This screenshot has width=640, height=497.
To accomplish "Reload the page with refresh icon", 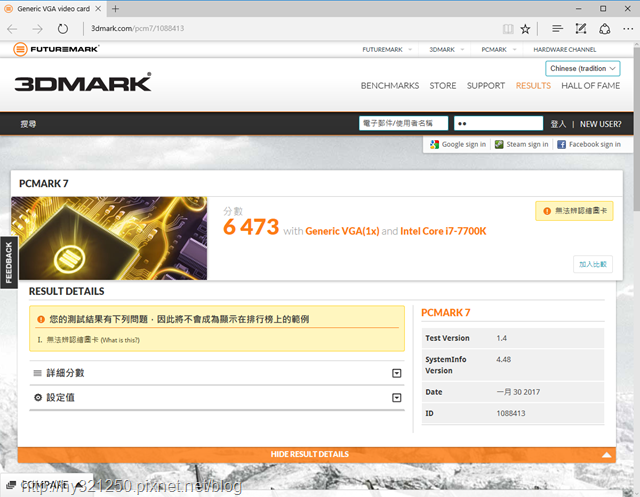I will coord(63,29).
